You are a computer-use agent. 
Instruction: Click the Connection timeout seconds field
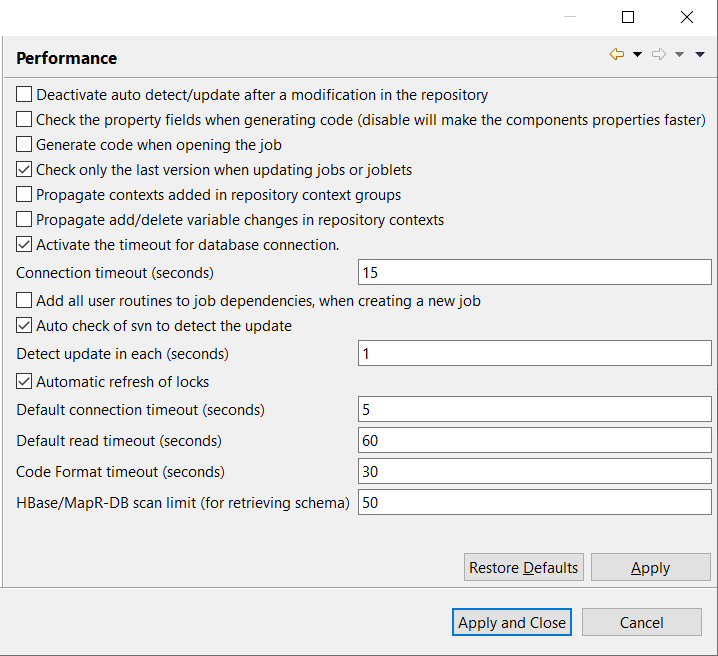[x=534, y=273]
